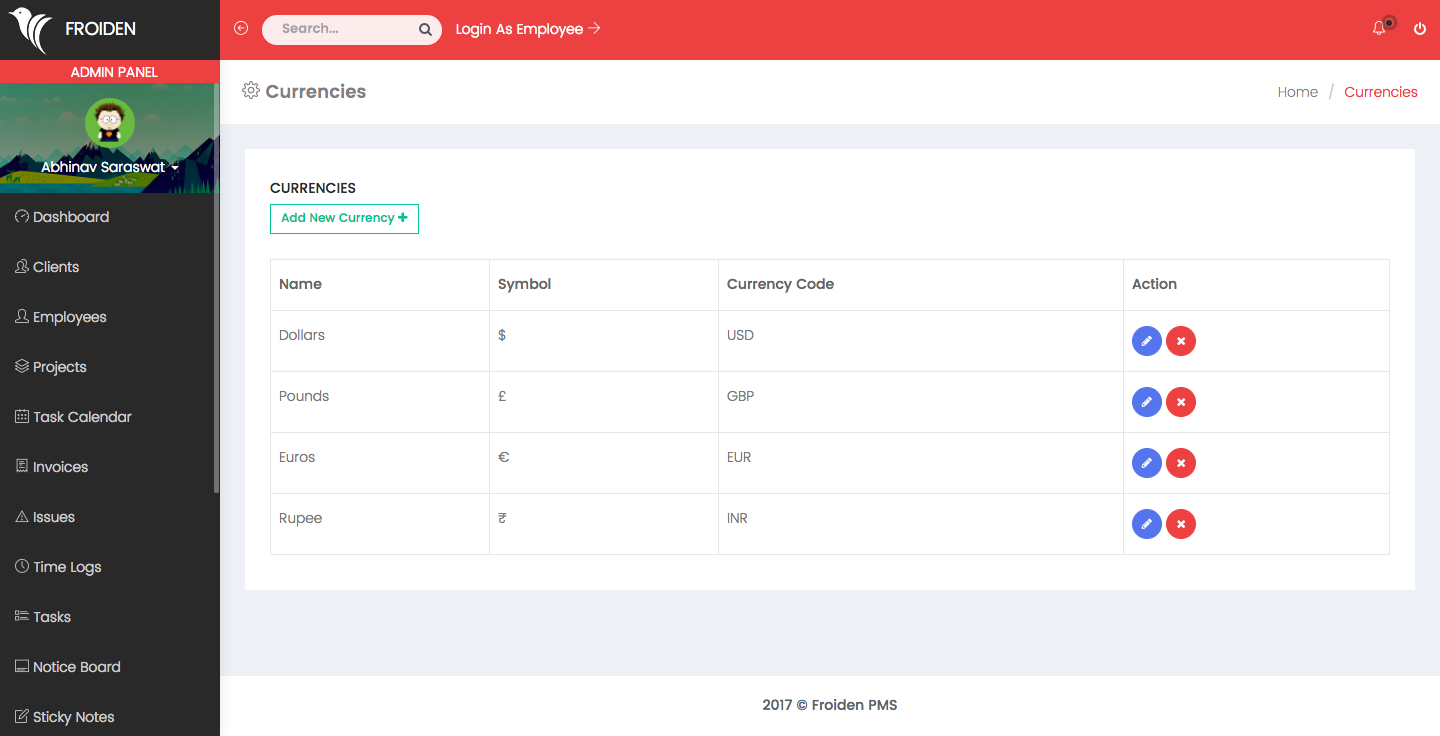Click the sidebar collapse arrow icon
1440x736 pixels.
(x=241, y=29)
